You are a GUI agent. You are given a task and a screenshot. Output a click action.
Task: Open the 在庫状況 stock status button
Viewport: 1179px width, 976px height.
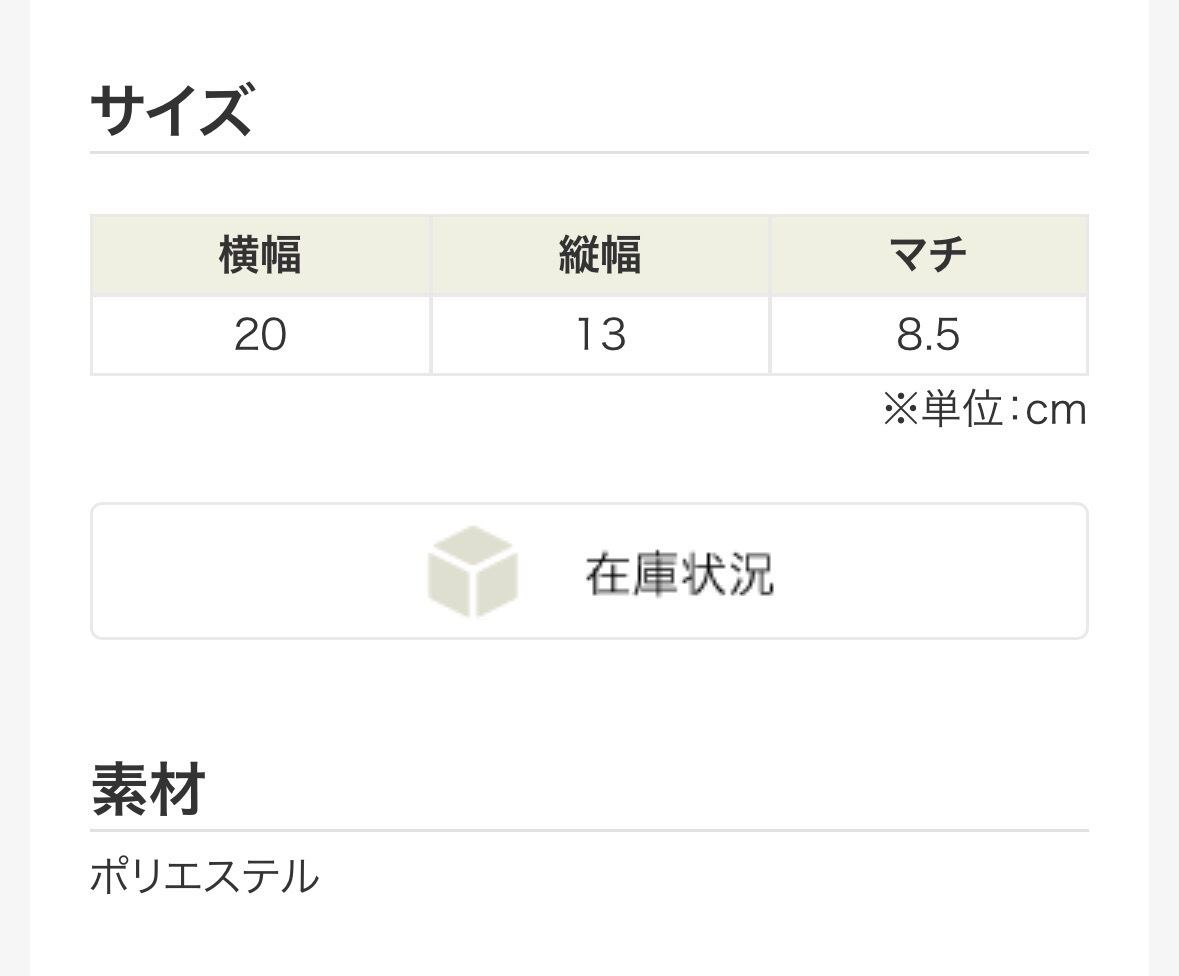(x=590, y=571)
